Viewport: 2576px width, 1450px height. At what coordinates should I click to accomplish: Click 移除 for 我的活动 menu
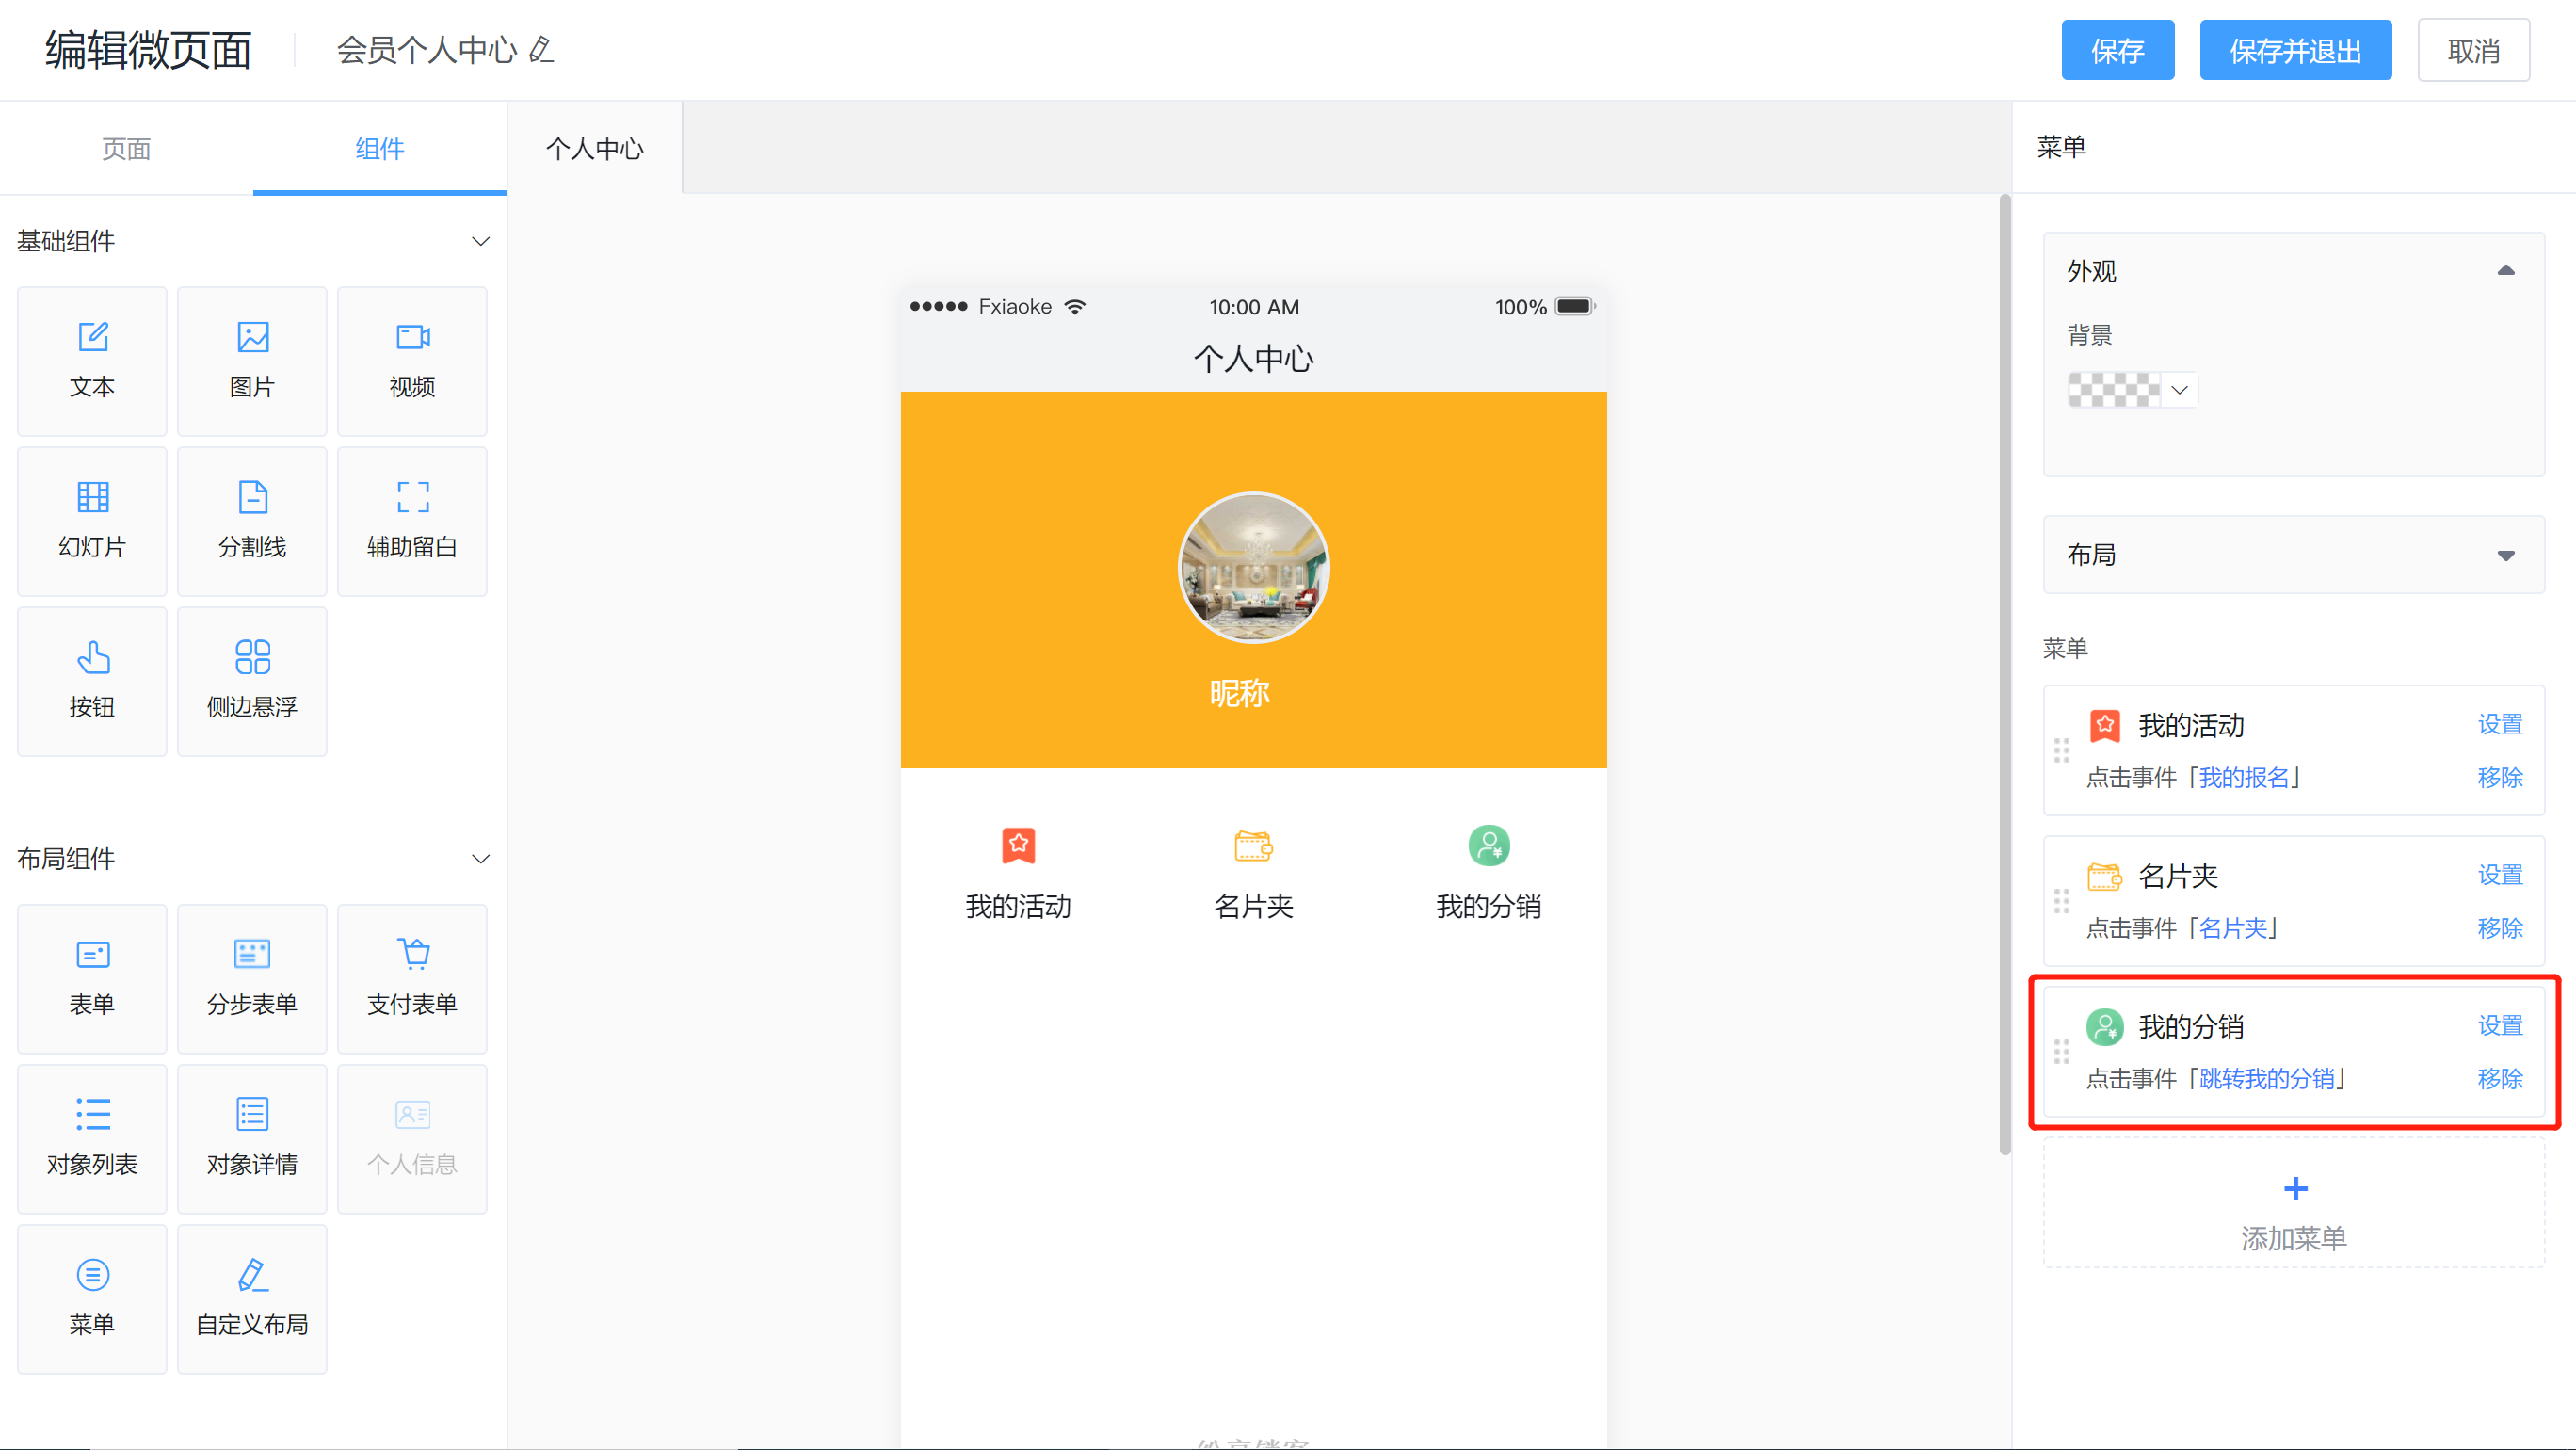pos(2500,777)
